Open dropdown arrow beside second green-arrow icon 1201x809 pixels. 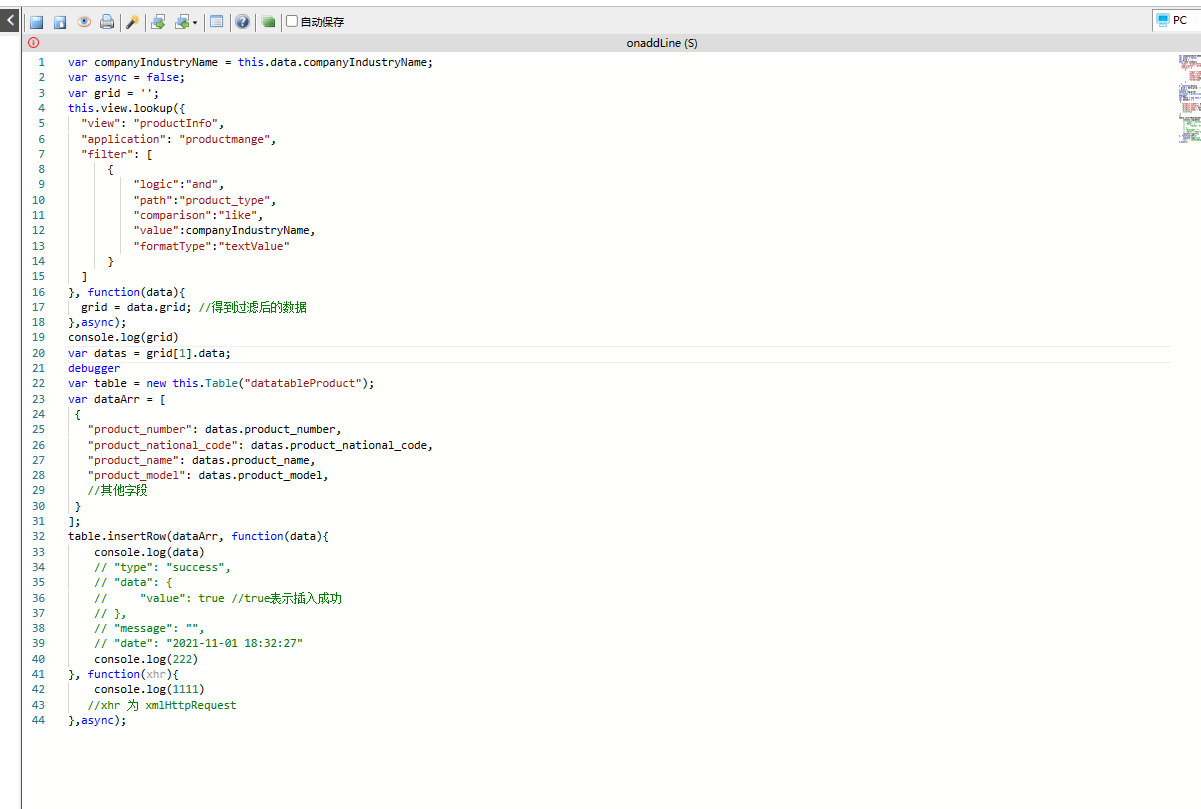click(195, 22)
